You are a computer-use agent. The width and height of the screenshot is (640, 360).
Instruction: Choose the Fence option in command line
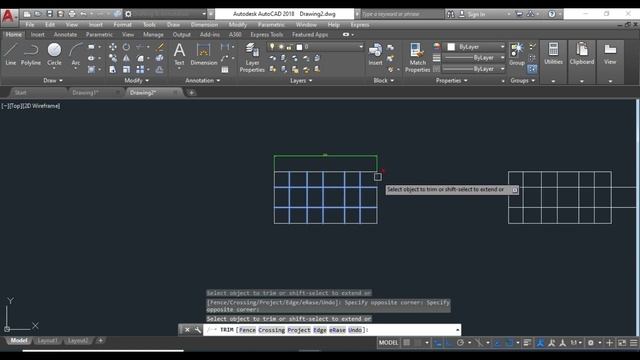(x=247, y=330)
